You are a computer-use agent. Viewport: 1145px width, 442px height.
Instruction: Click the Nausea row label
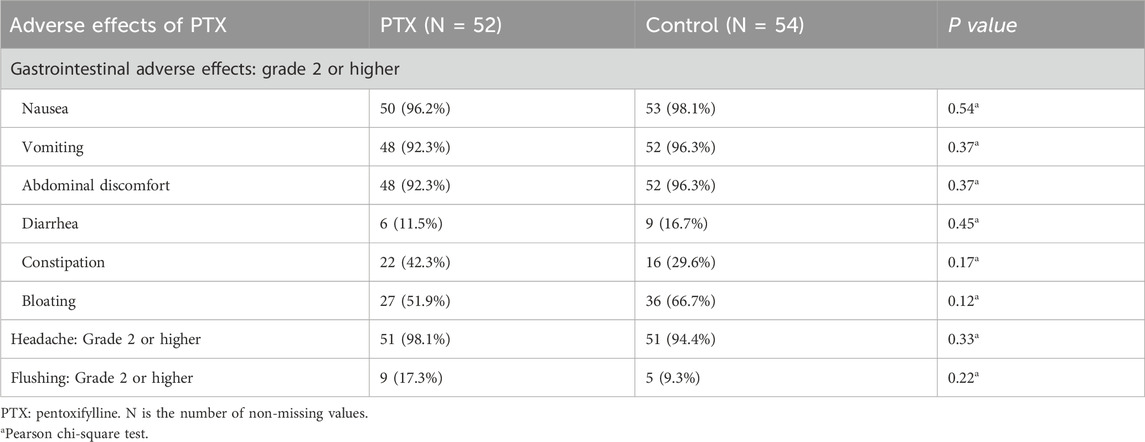[x=48, y=113]
